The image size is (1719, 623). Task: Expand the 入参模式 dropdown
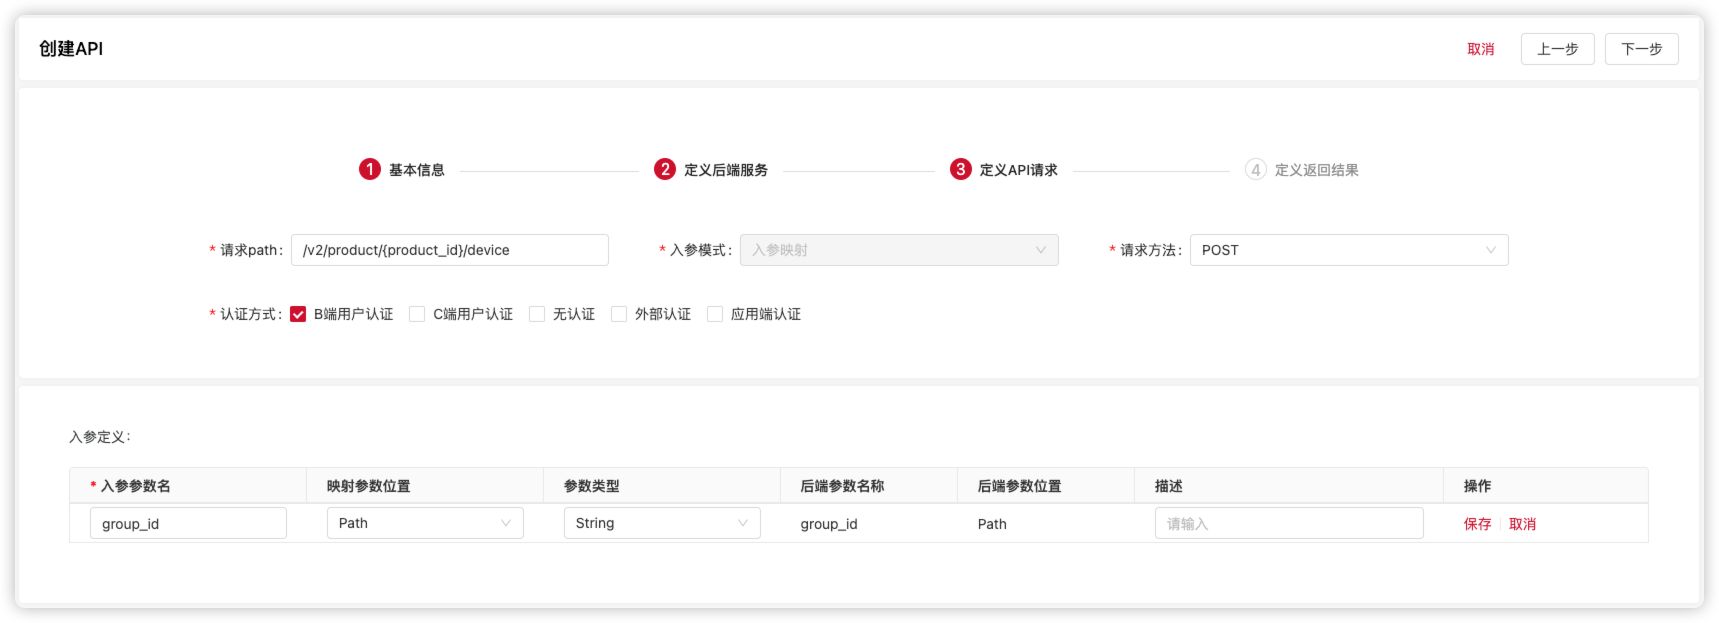coord(898,250)
